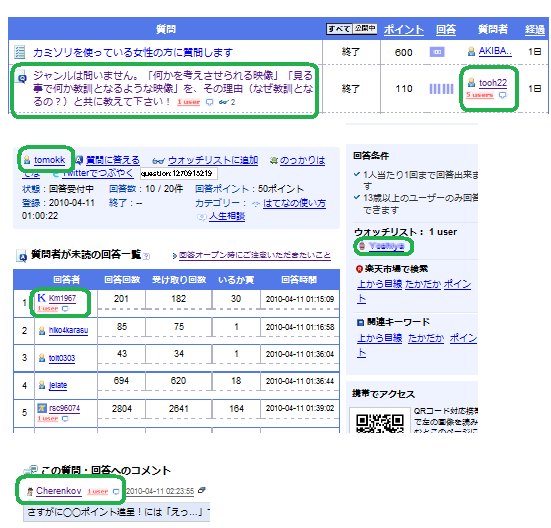Click avatar icon beside jelate
This screenshot has width=551, height=528.
coord(42,385)
